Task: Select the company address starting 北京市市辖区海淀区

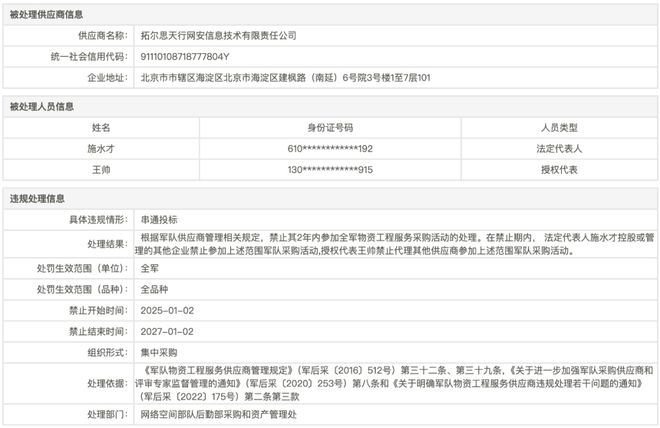Action: tap(285, 78)
